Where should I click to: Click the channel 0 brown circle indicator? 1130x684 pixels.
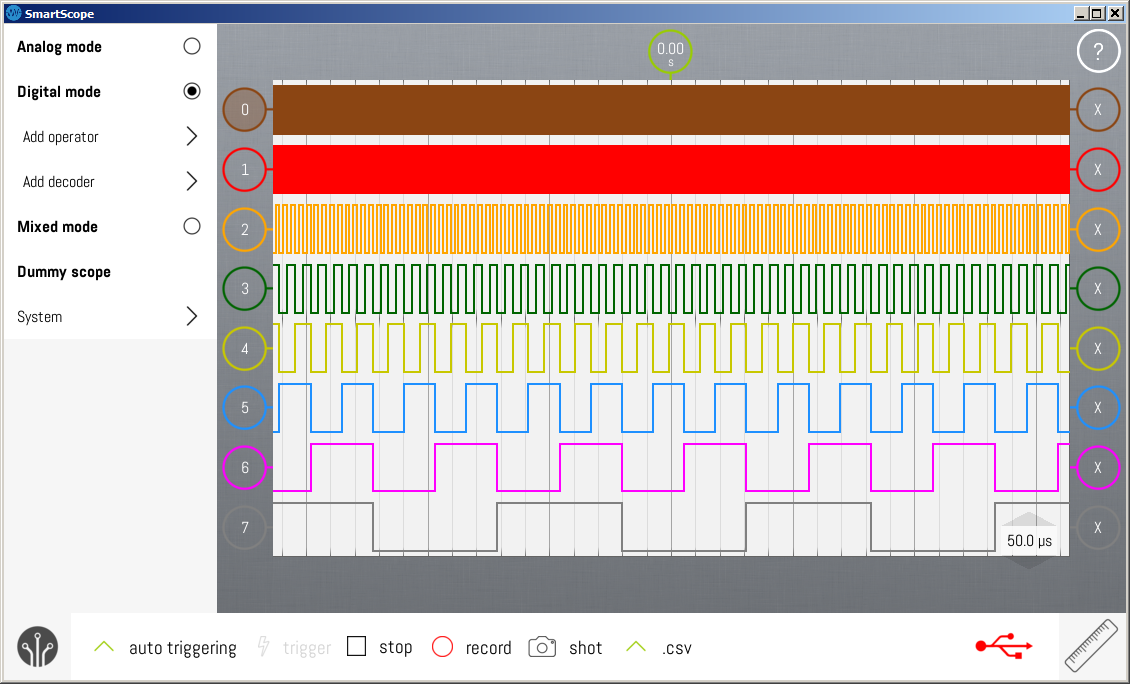245,110
